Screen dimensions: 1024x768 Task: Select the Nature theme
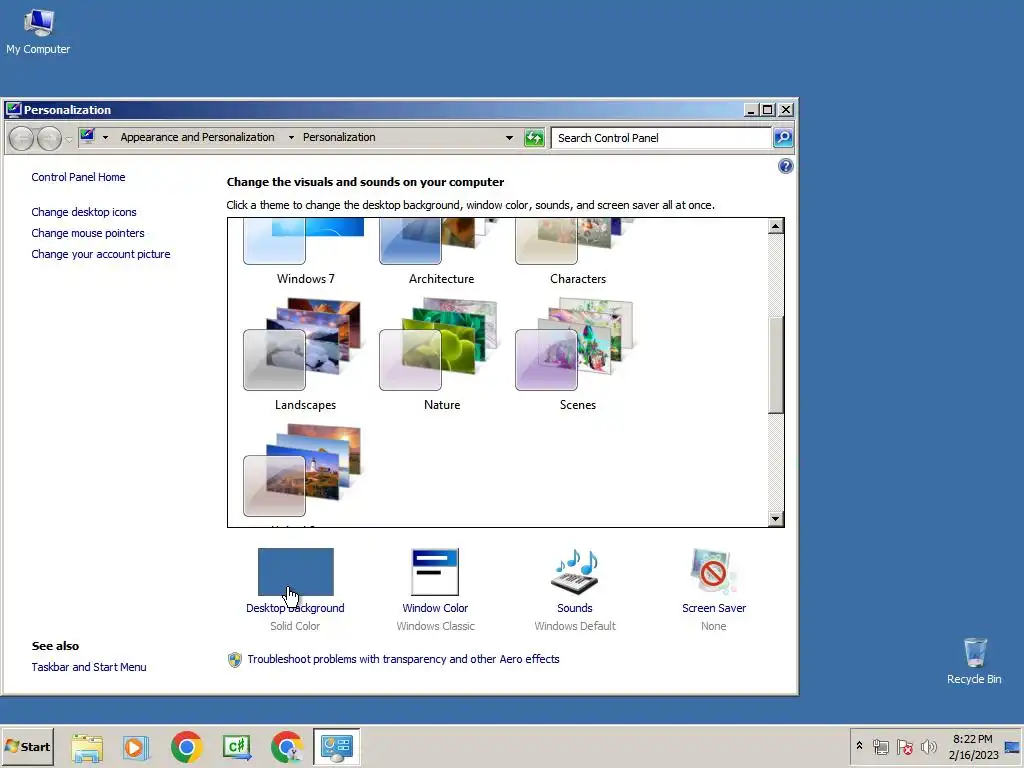[441, 355]
